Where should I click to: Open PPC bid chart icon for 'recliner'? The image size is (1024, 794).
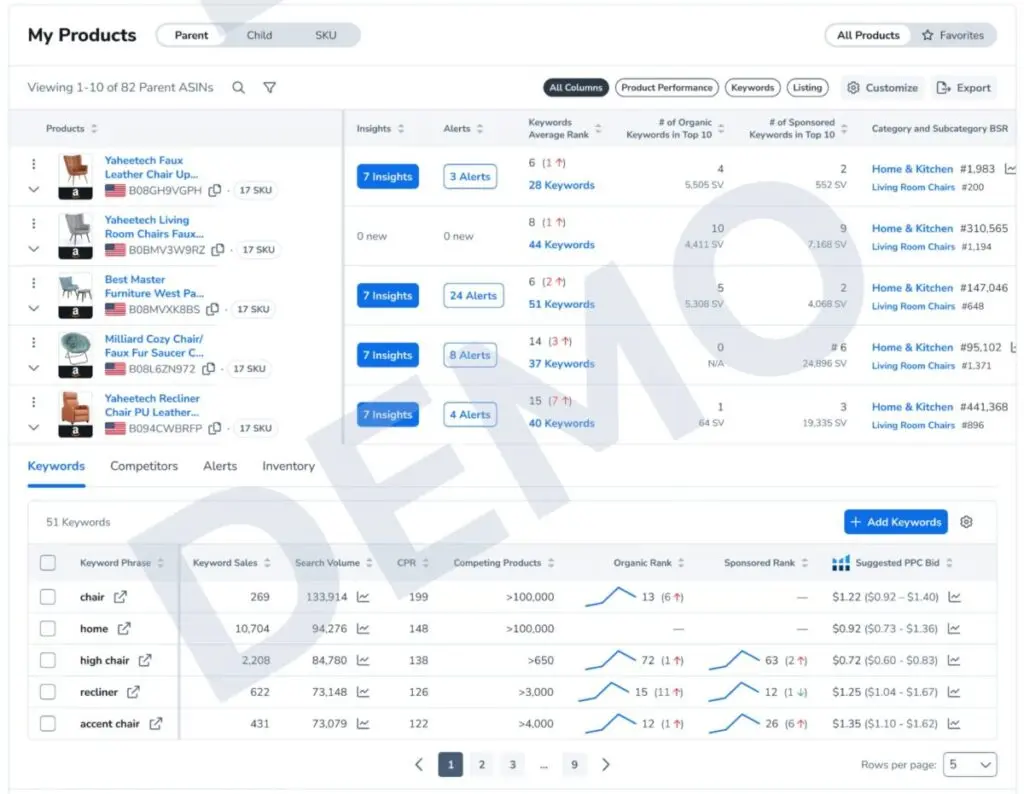tap(955, 692)
